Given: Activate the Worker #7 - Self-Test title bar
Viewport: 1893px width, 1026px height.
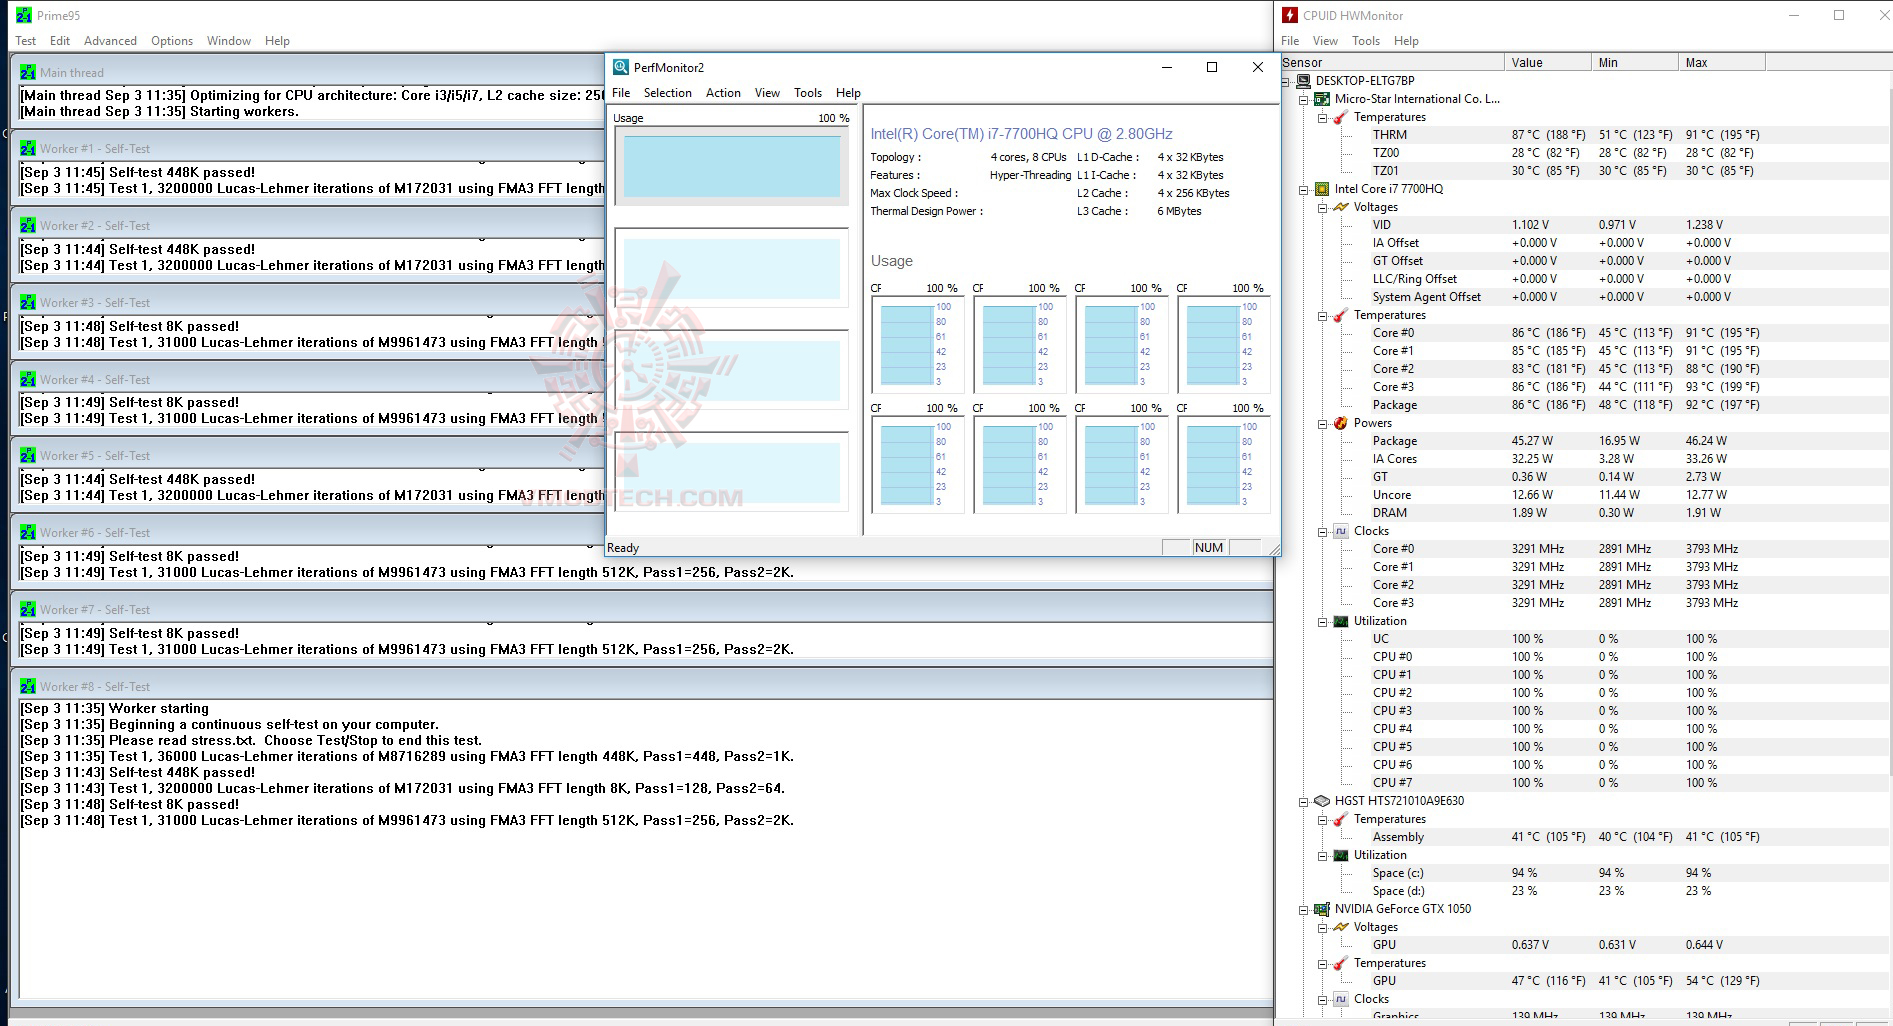Looking at the screenshot, I should 642,609.
